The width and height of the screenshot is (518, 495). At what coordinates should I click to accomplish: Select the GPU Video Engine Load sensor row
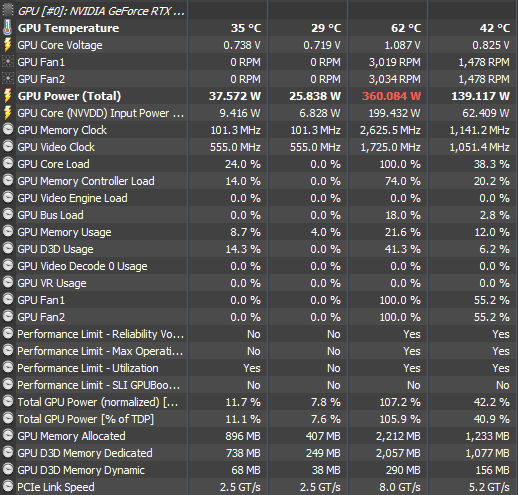click(x=259, y=198)
